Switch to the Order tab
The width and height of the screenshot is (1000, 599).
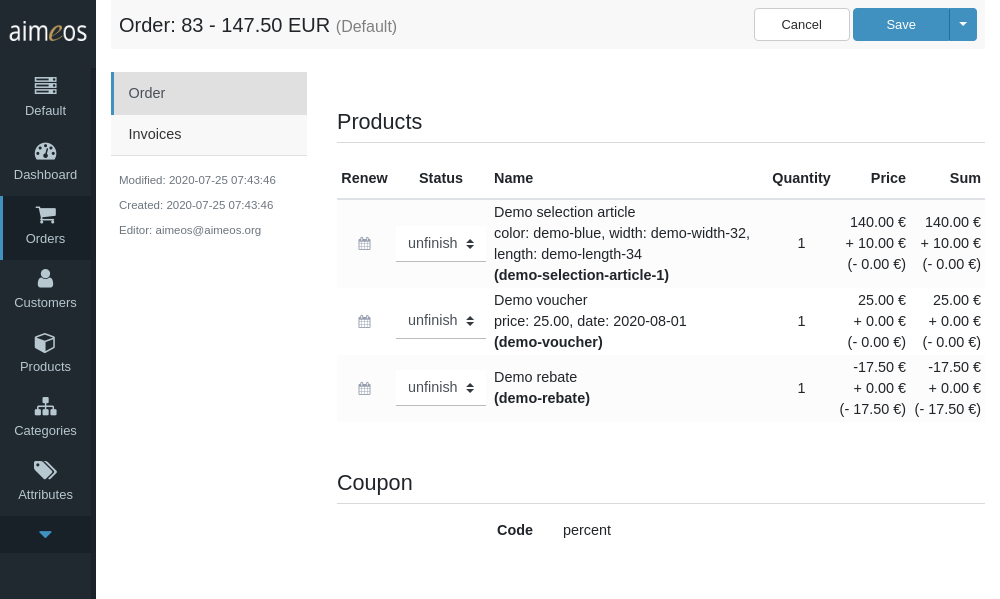[x=209, y=93]
